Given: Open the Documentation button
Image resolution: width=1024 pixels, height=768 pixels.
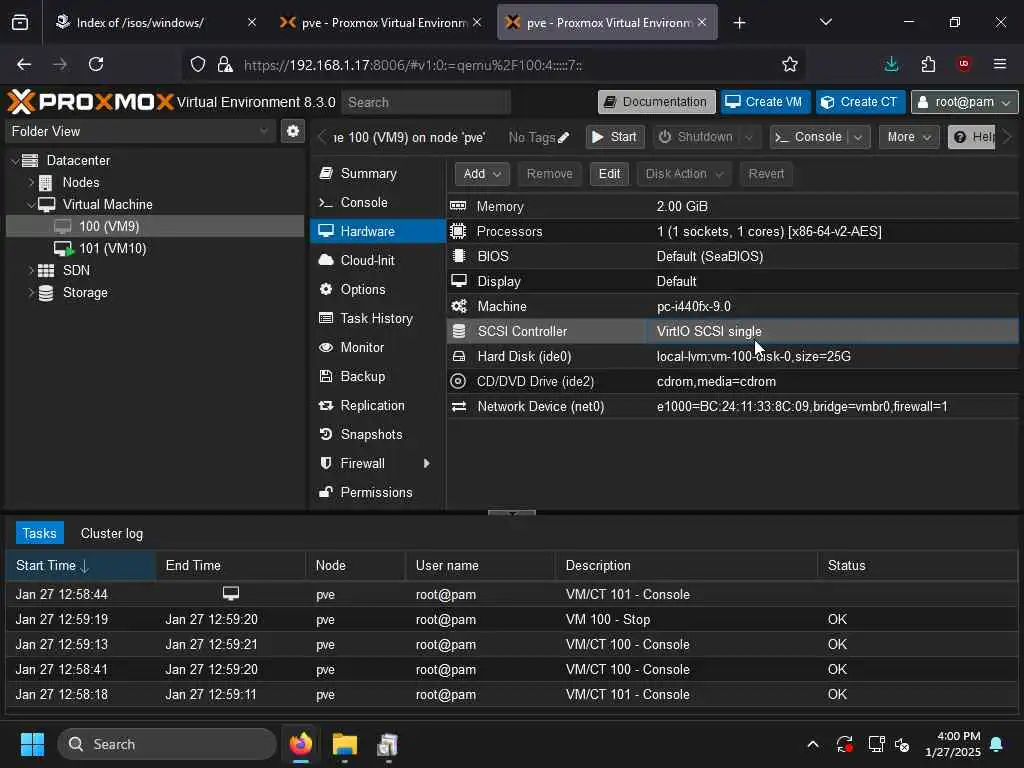Looking at the screenshot, I should click(656, 102).
